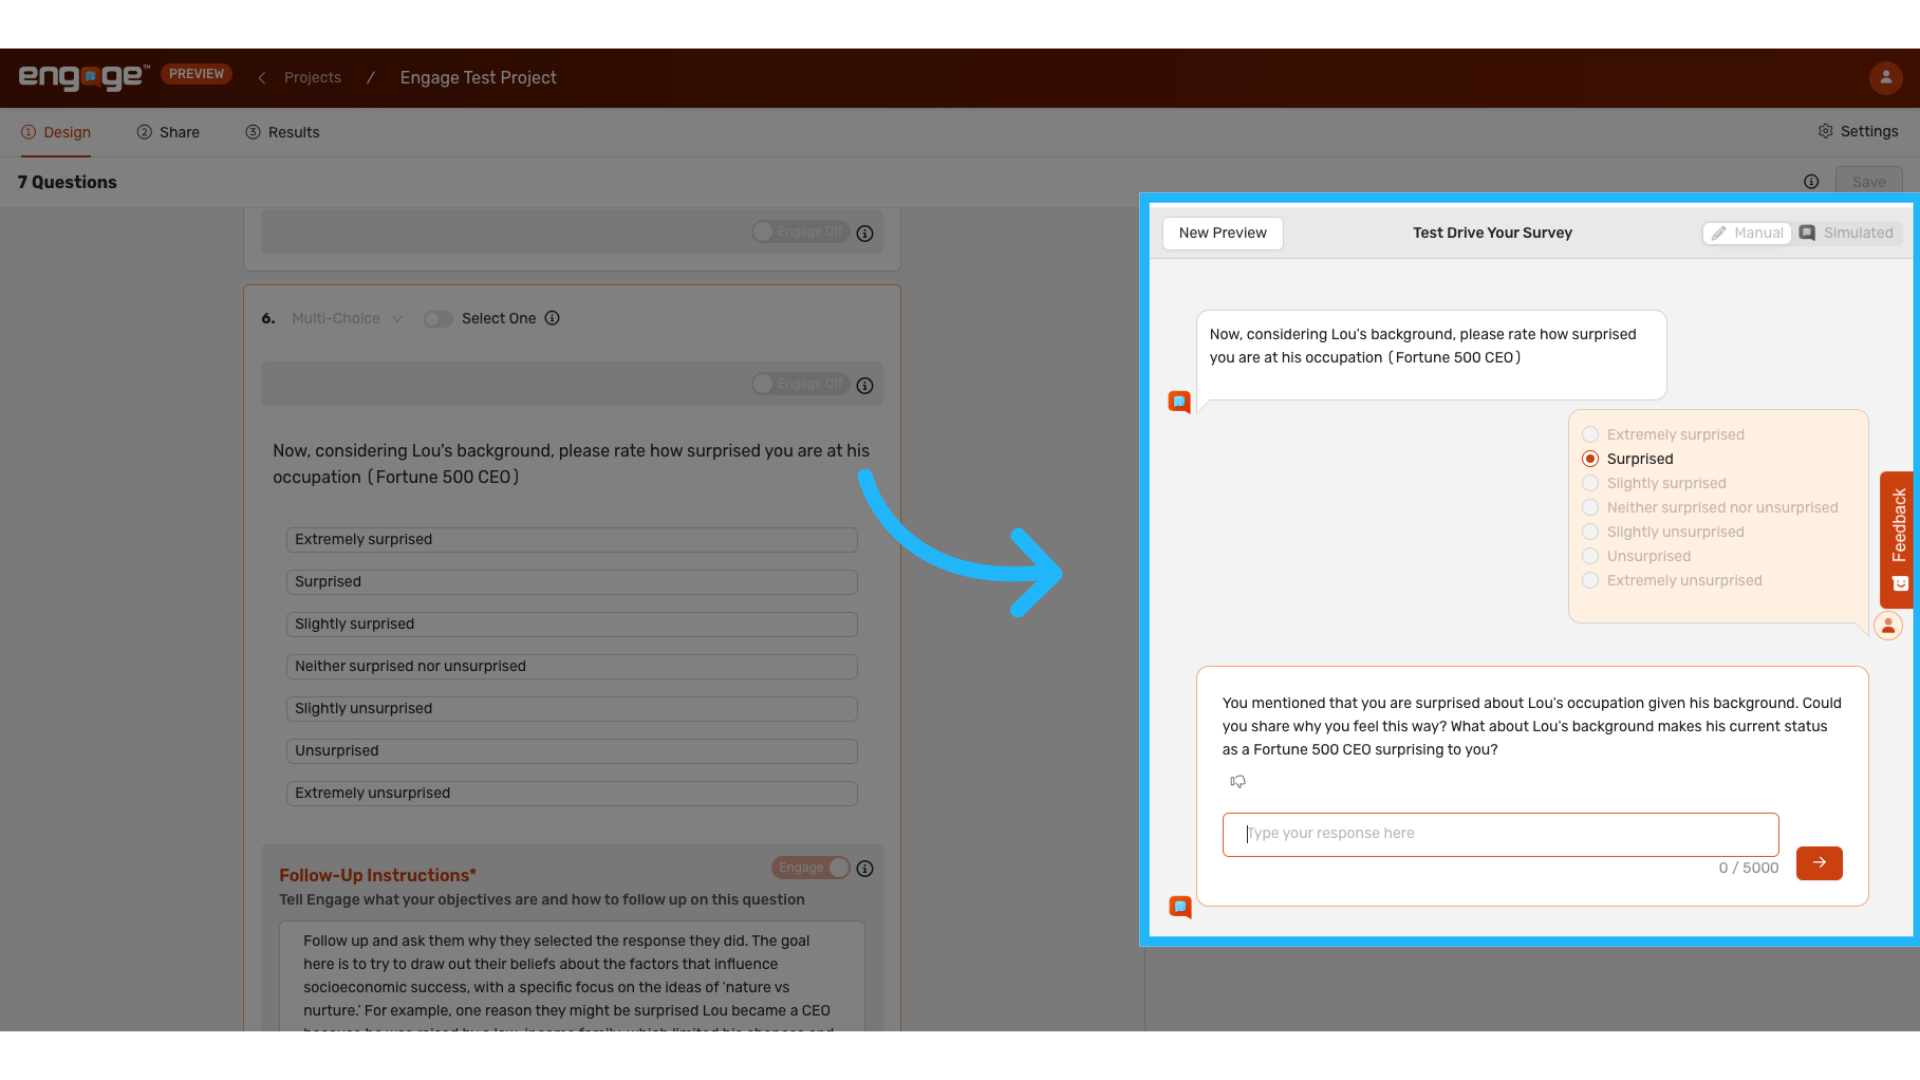
Task: Click info icon next to Save button
Action: click(x=1811, y=181)
